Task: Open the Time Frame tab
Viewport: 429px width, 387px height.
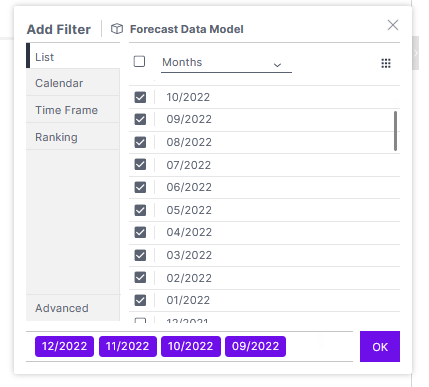Action: [x=73, y=110]
